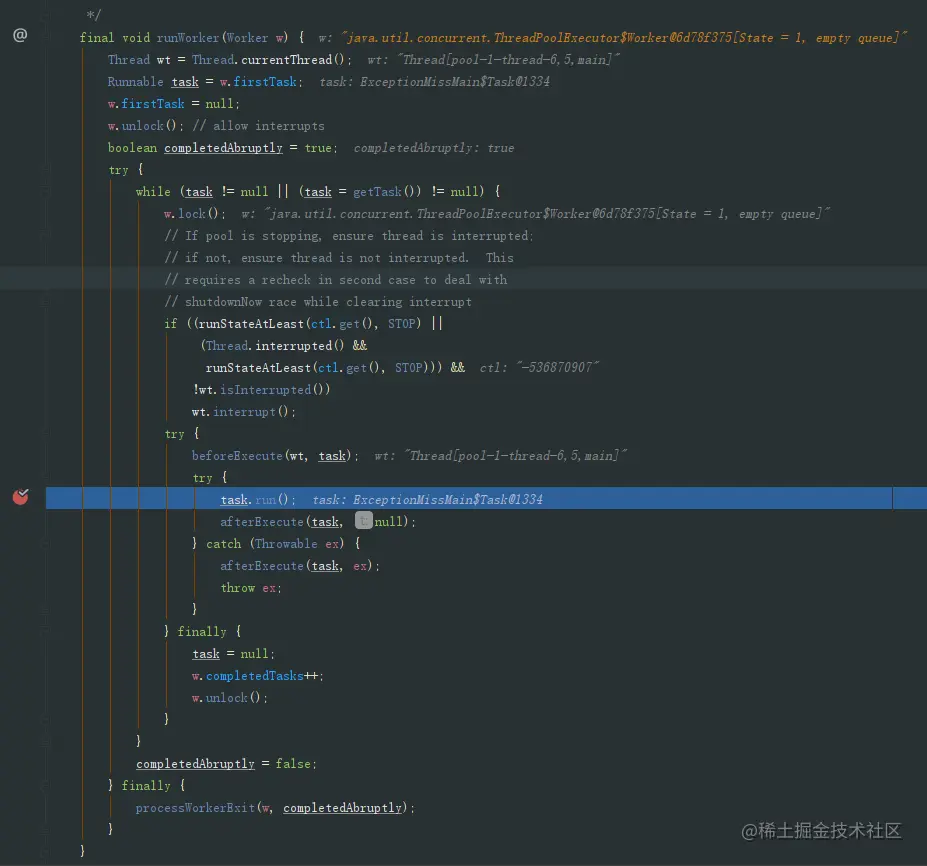Click the @ gutter icon beside runWorker
927x866 pixels.
[20, 35]
